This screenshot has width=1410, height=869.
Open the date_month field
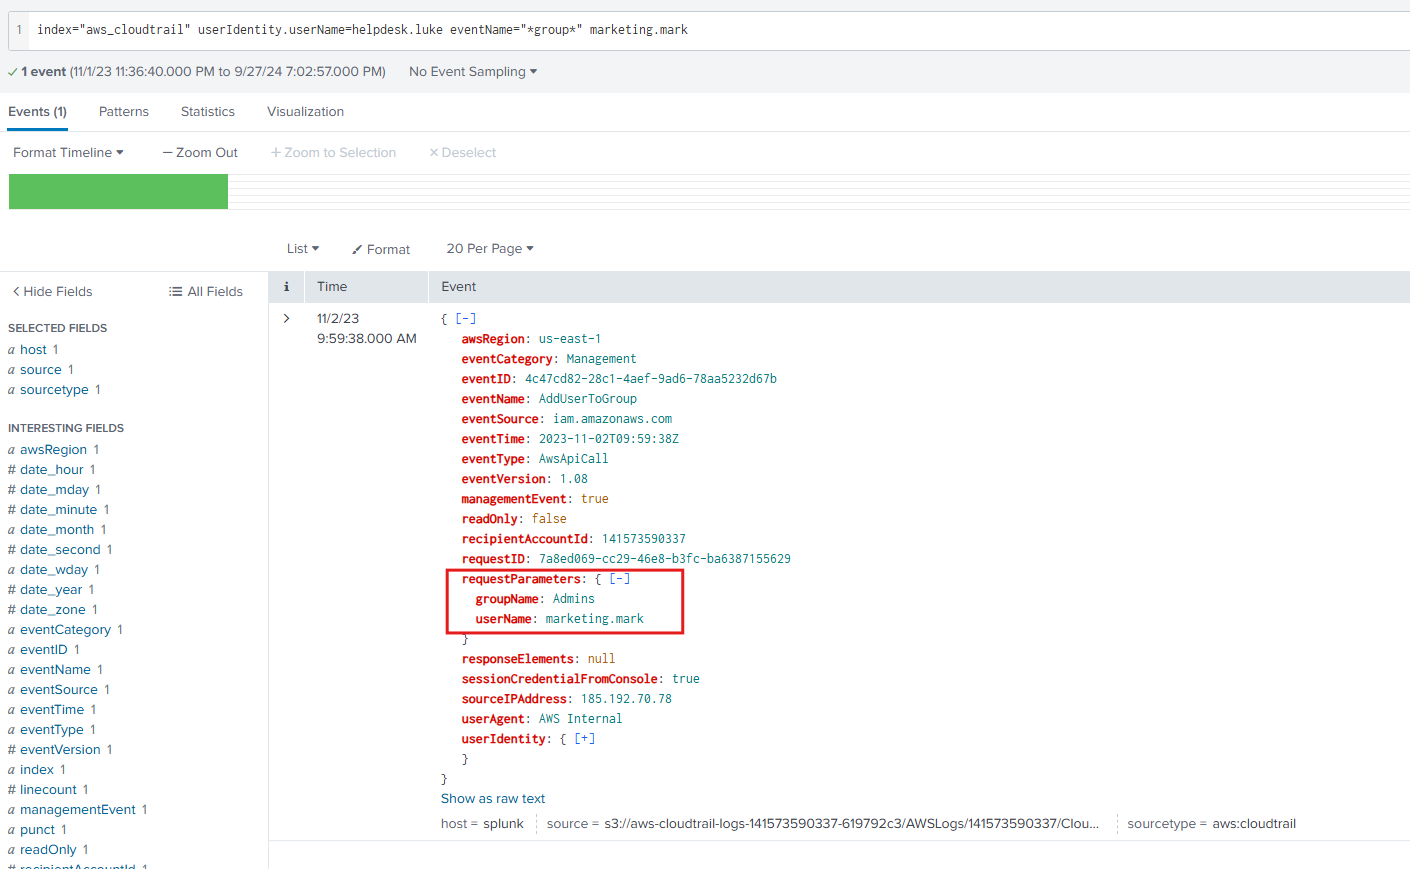(x=57, y=530)
